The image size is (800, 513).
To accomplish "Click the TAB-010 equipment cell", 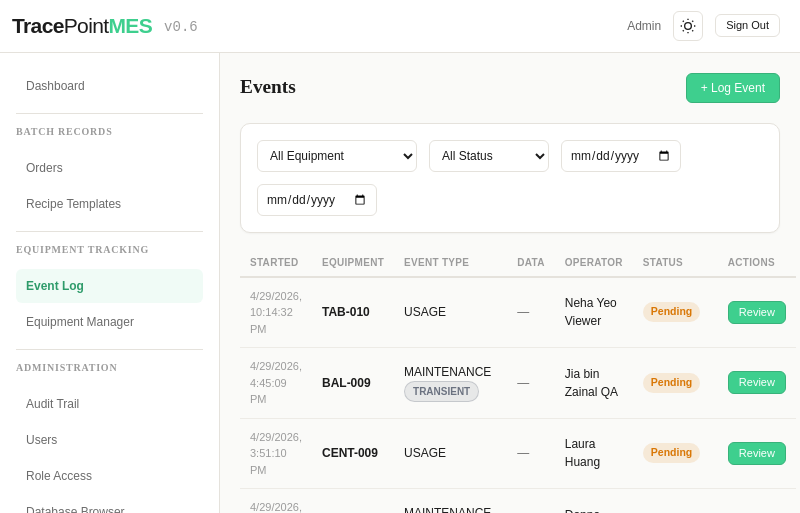I will tap(345, 312).
